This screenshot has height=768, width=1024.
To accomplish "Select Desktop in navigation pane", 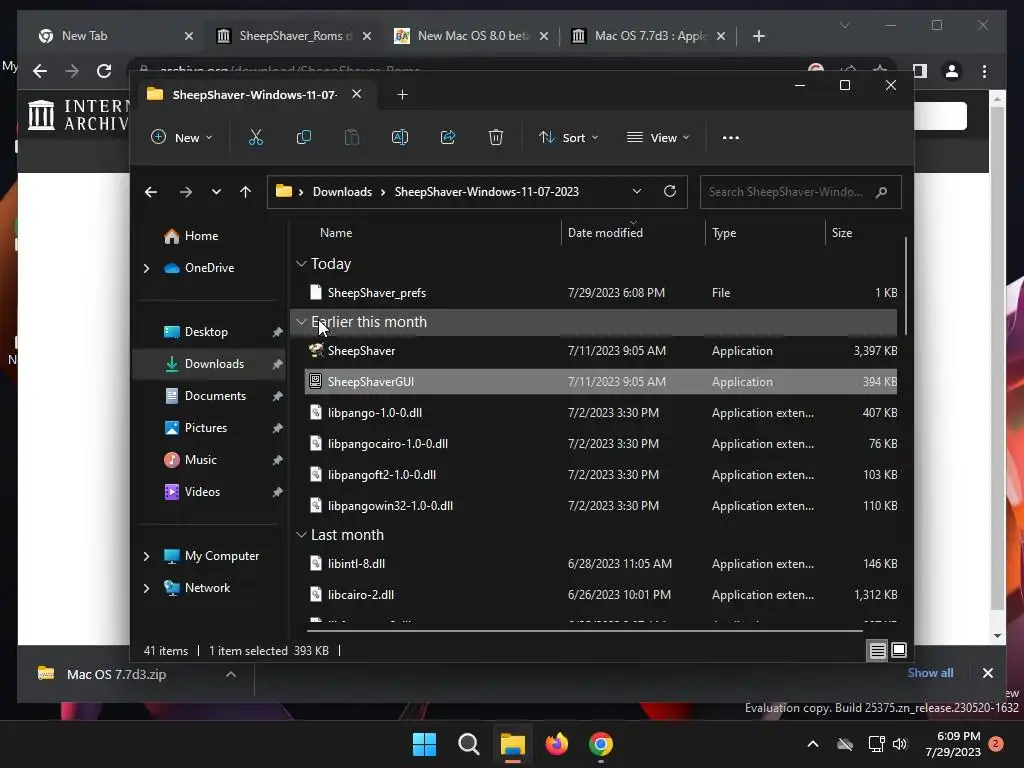I will coord(206,332).
